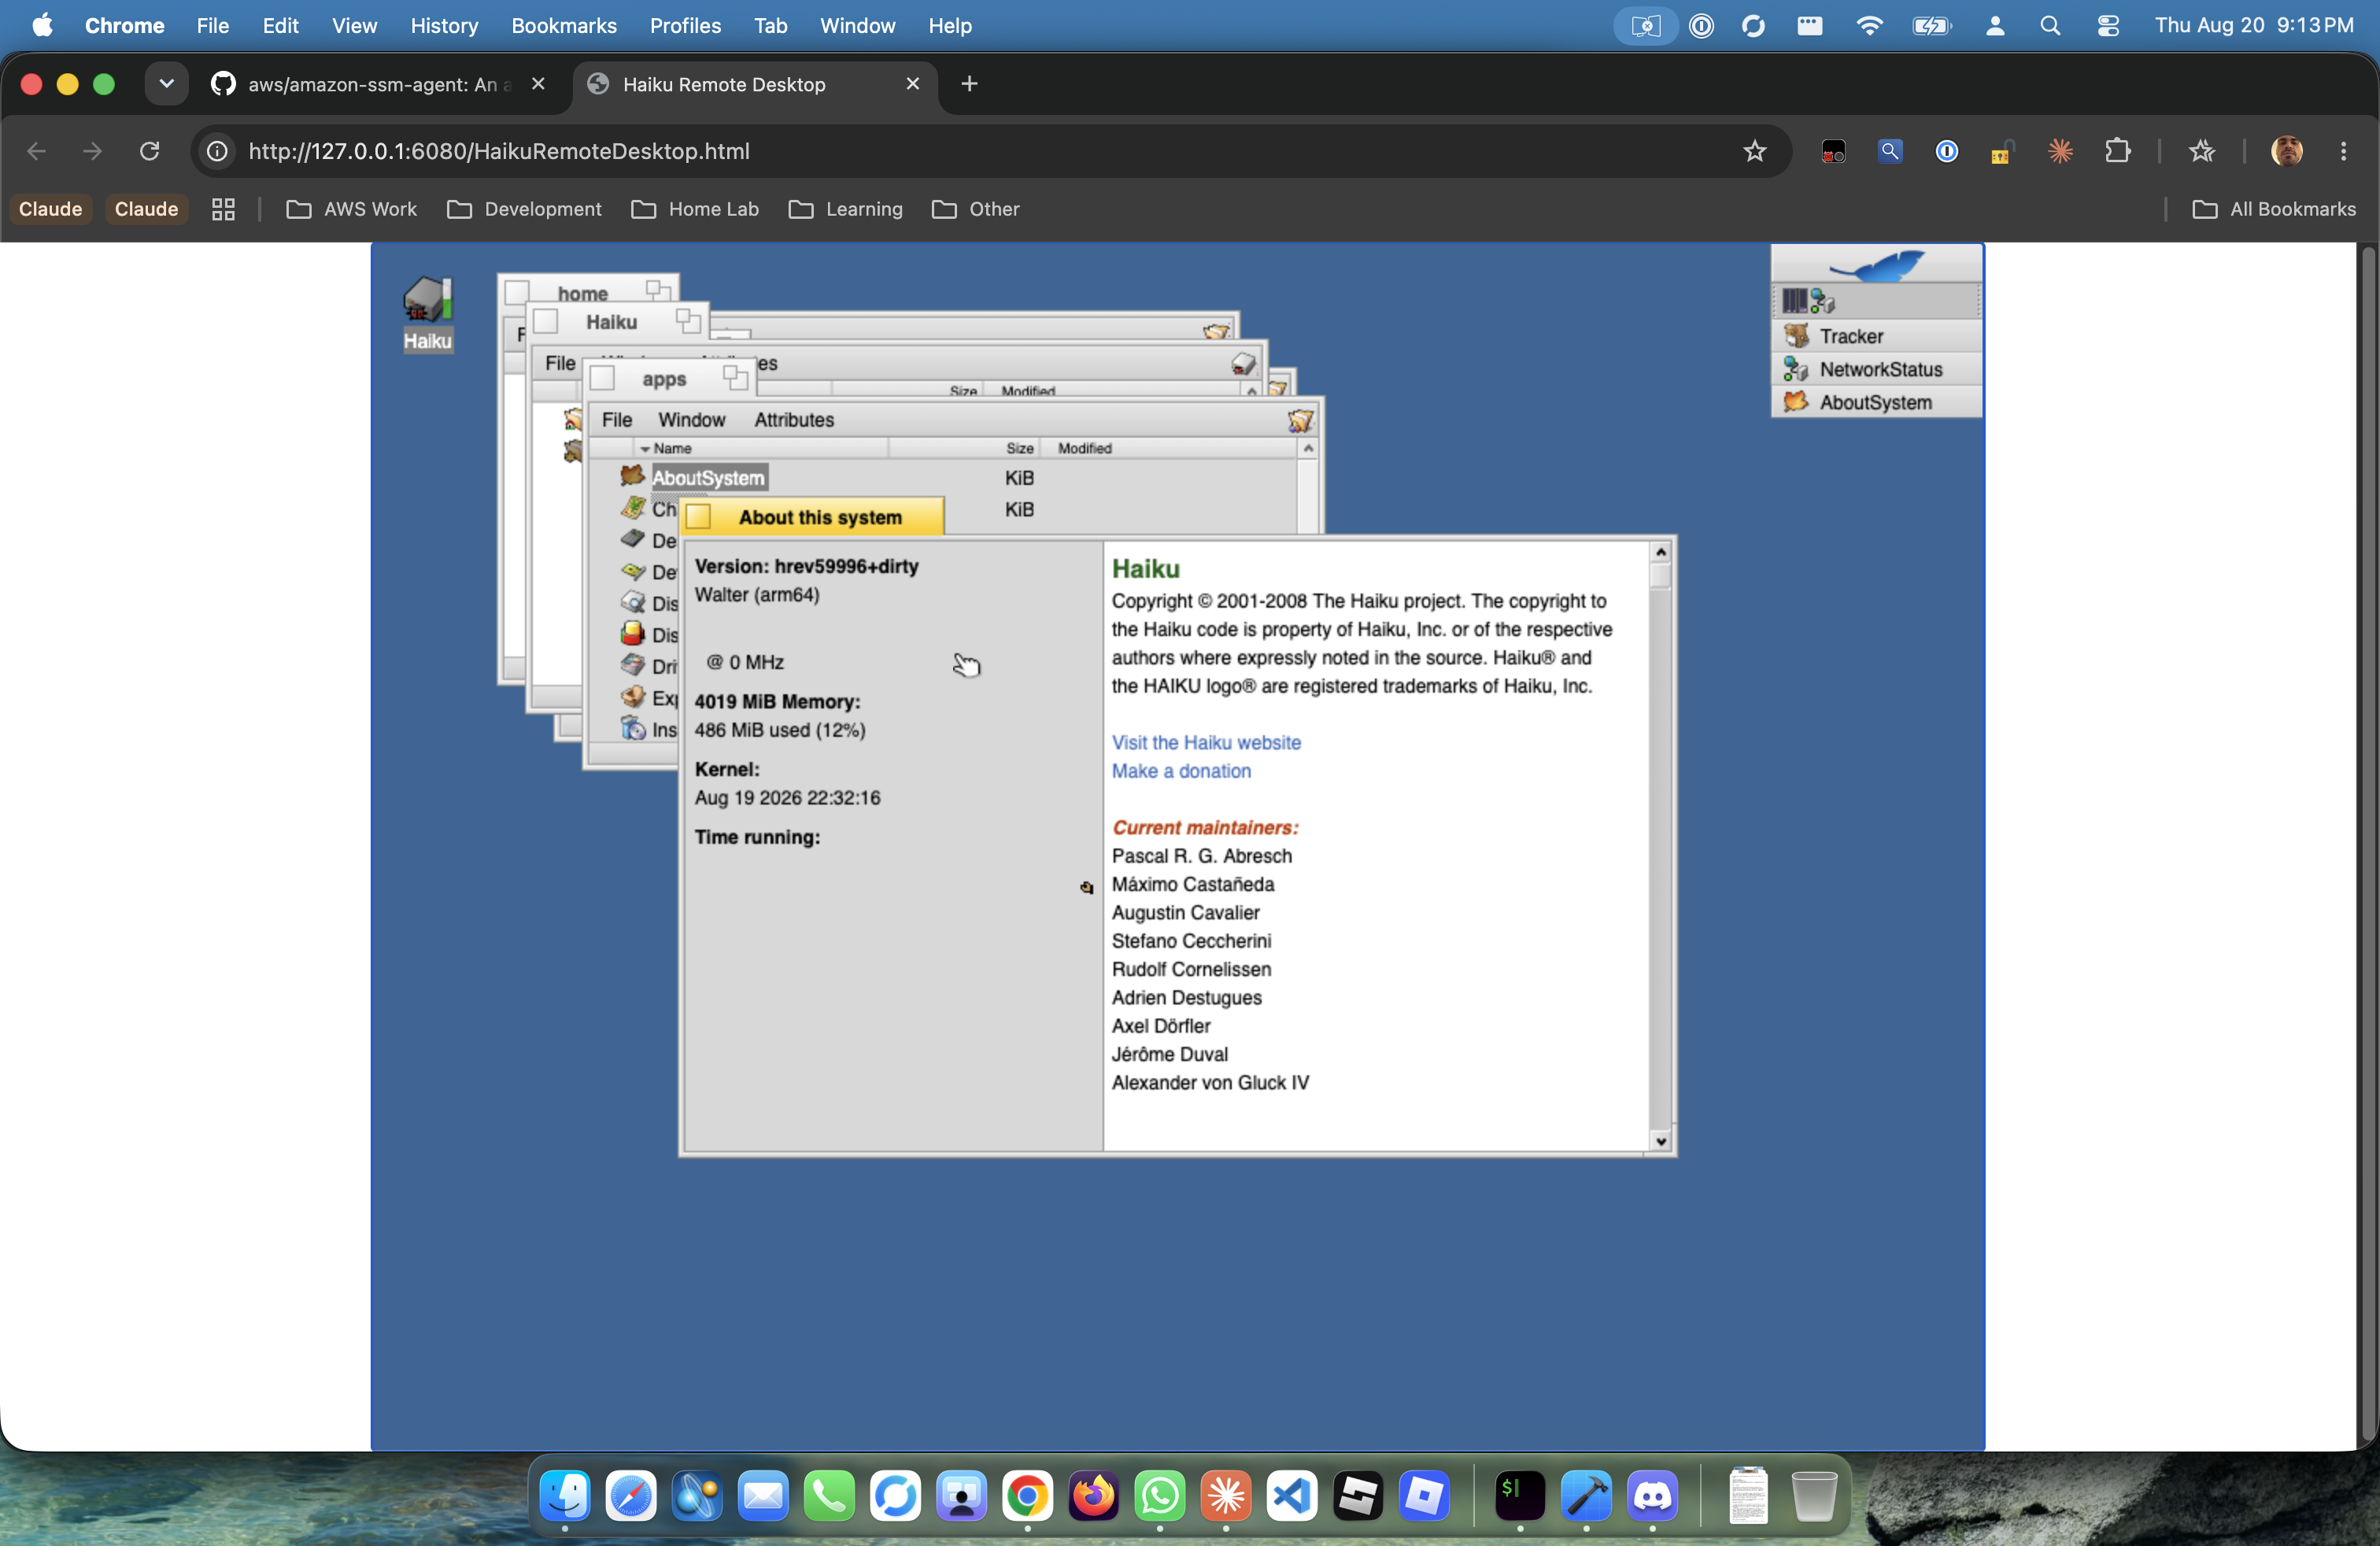
Task: Open Chrome tab search dropdown
Action: point(166,84)
